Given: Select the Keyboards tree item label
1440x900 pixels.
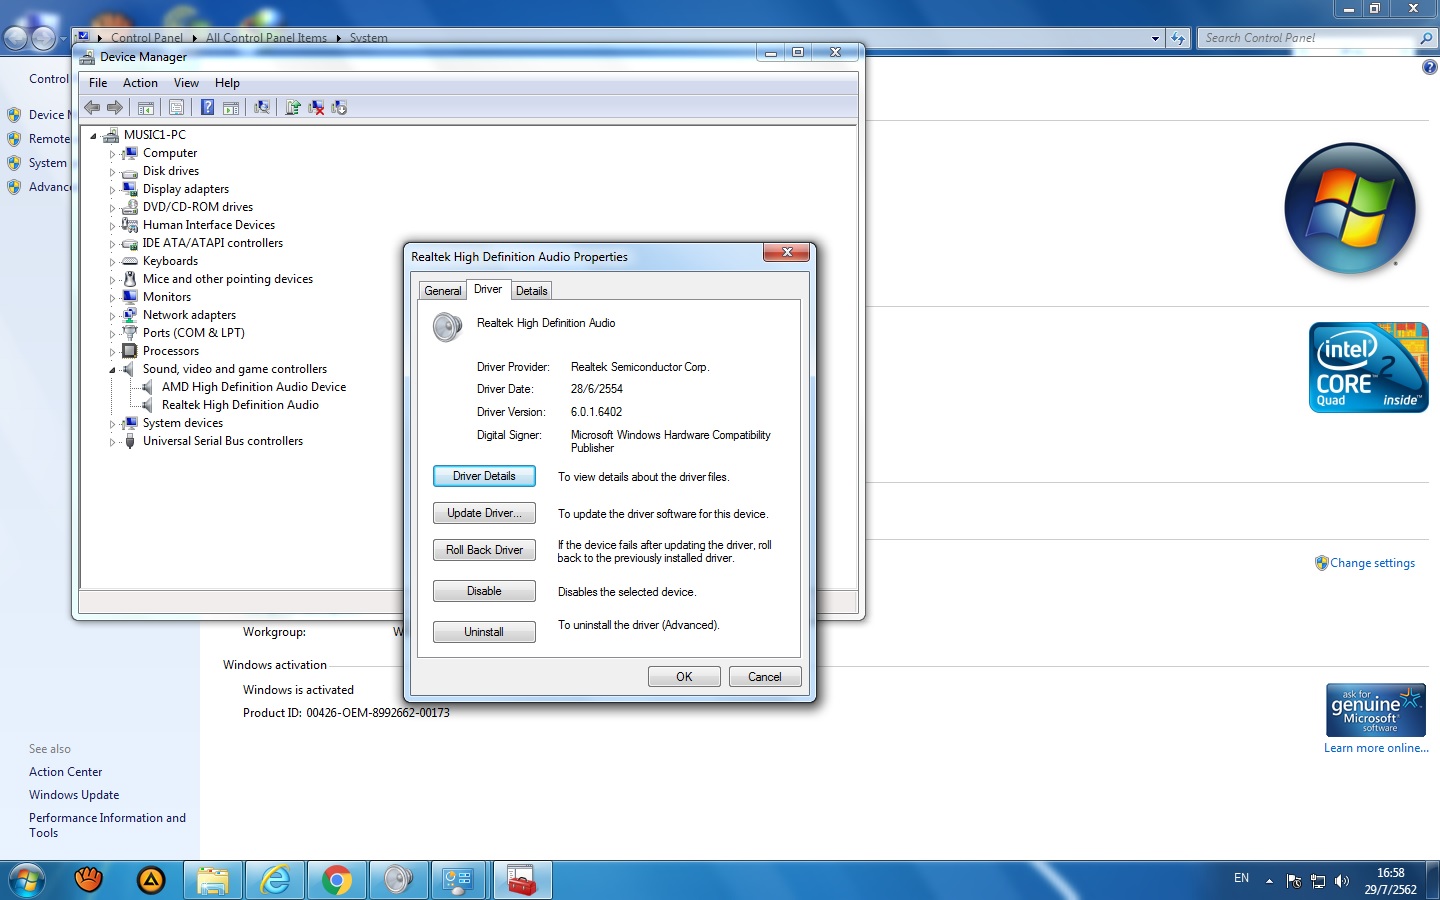Looking at the screenshot, I should 170,261.
